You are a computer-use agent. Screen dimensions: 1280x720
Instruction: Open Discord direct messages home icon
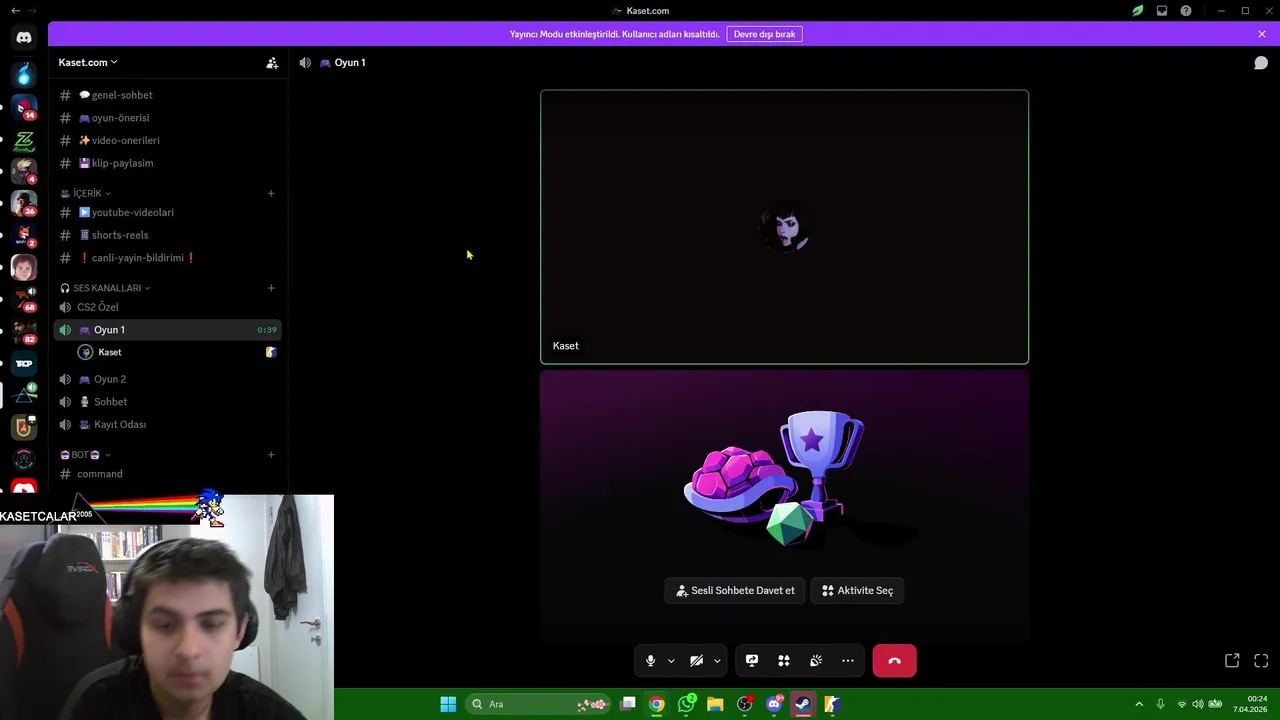pyautogui.click(x=24, y=38)
